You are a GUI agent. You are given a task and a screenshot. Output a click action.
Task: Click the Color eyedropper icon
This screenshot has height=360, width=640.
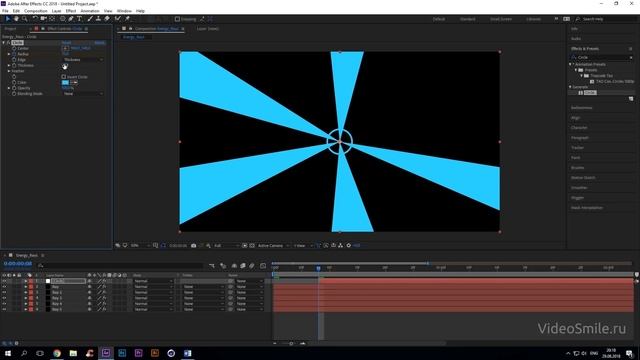click(x=74, y=82)
